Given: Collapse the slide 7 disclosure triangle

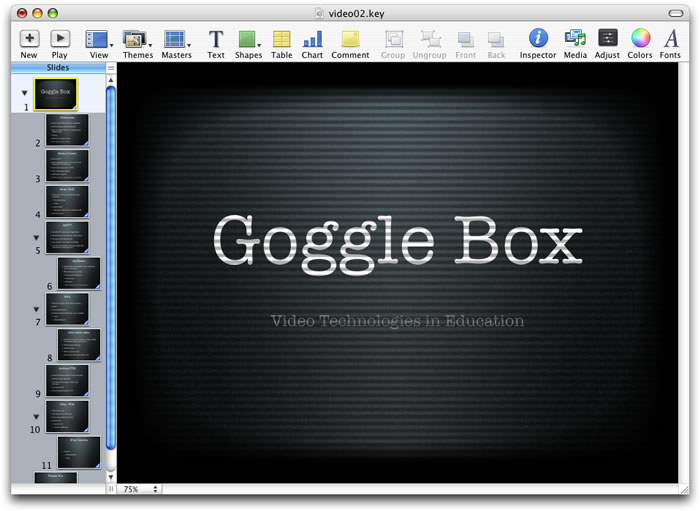Looking at the screenshot, I should [36, 309].
